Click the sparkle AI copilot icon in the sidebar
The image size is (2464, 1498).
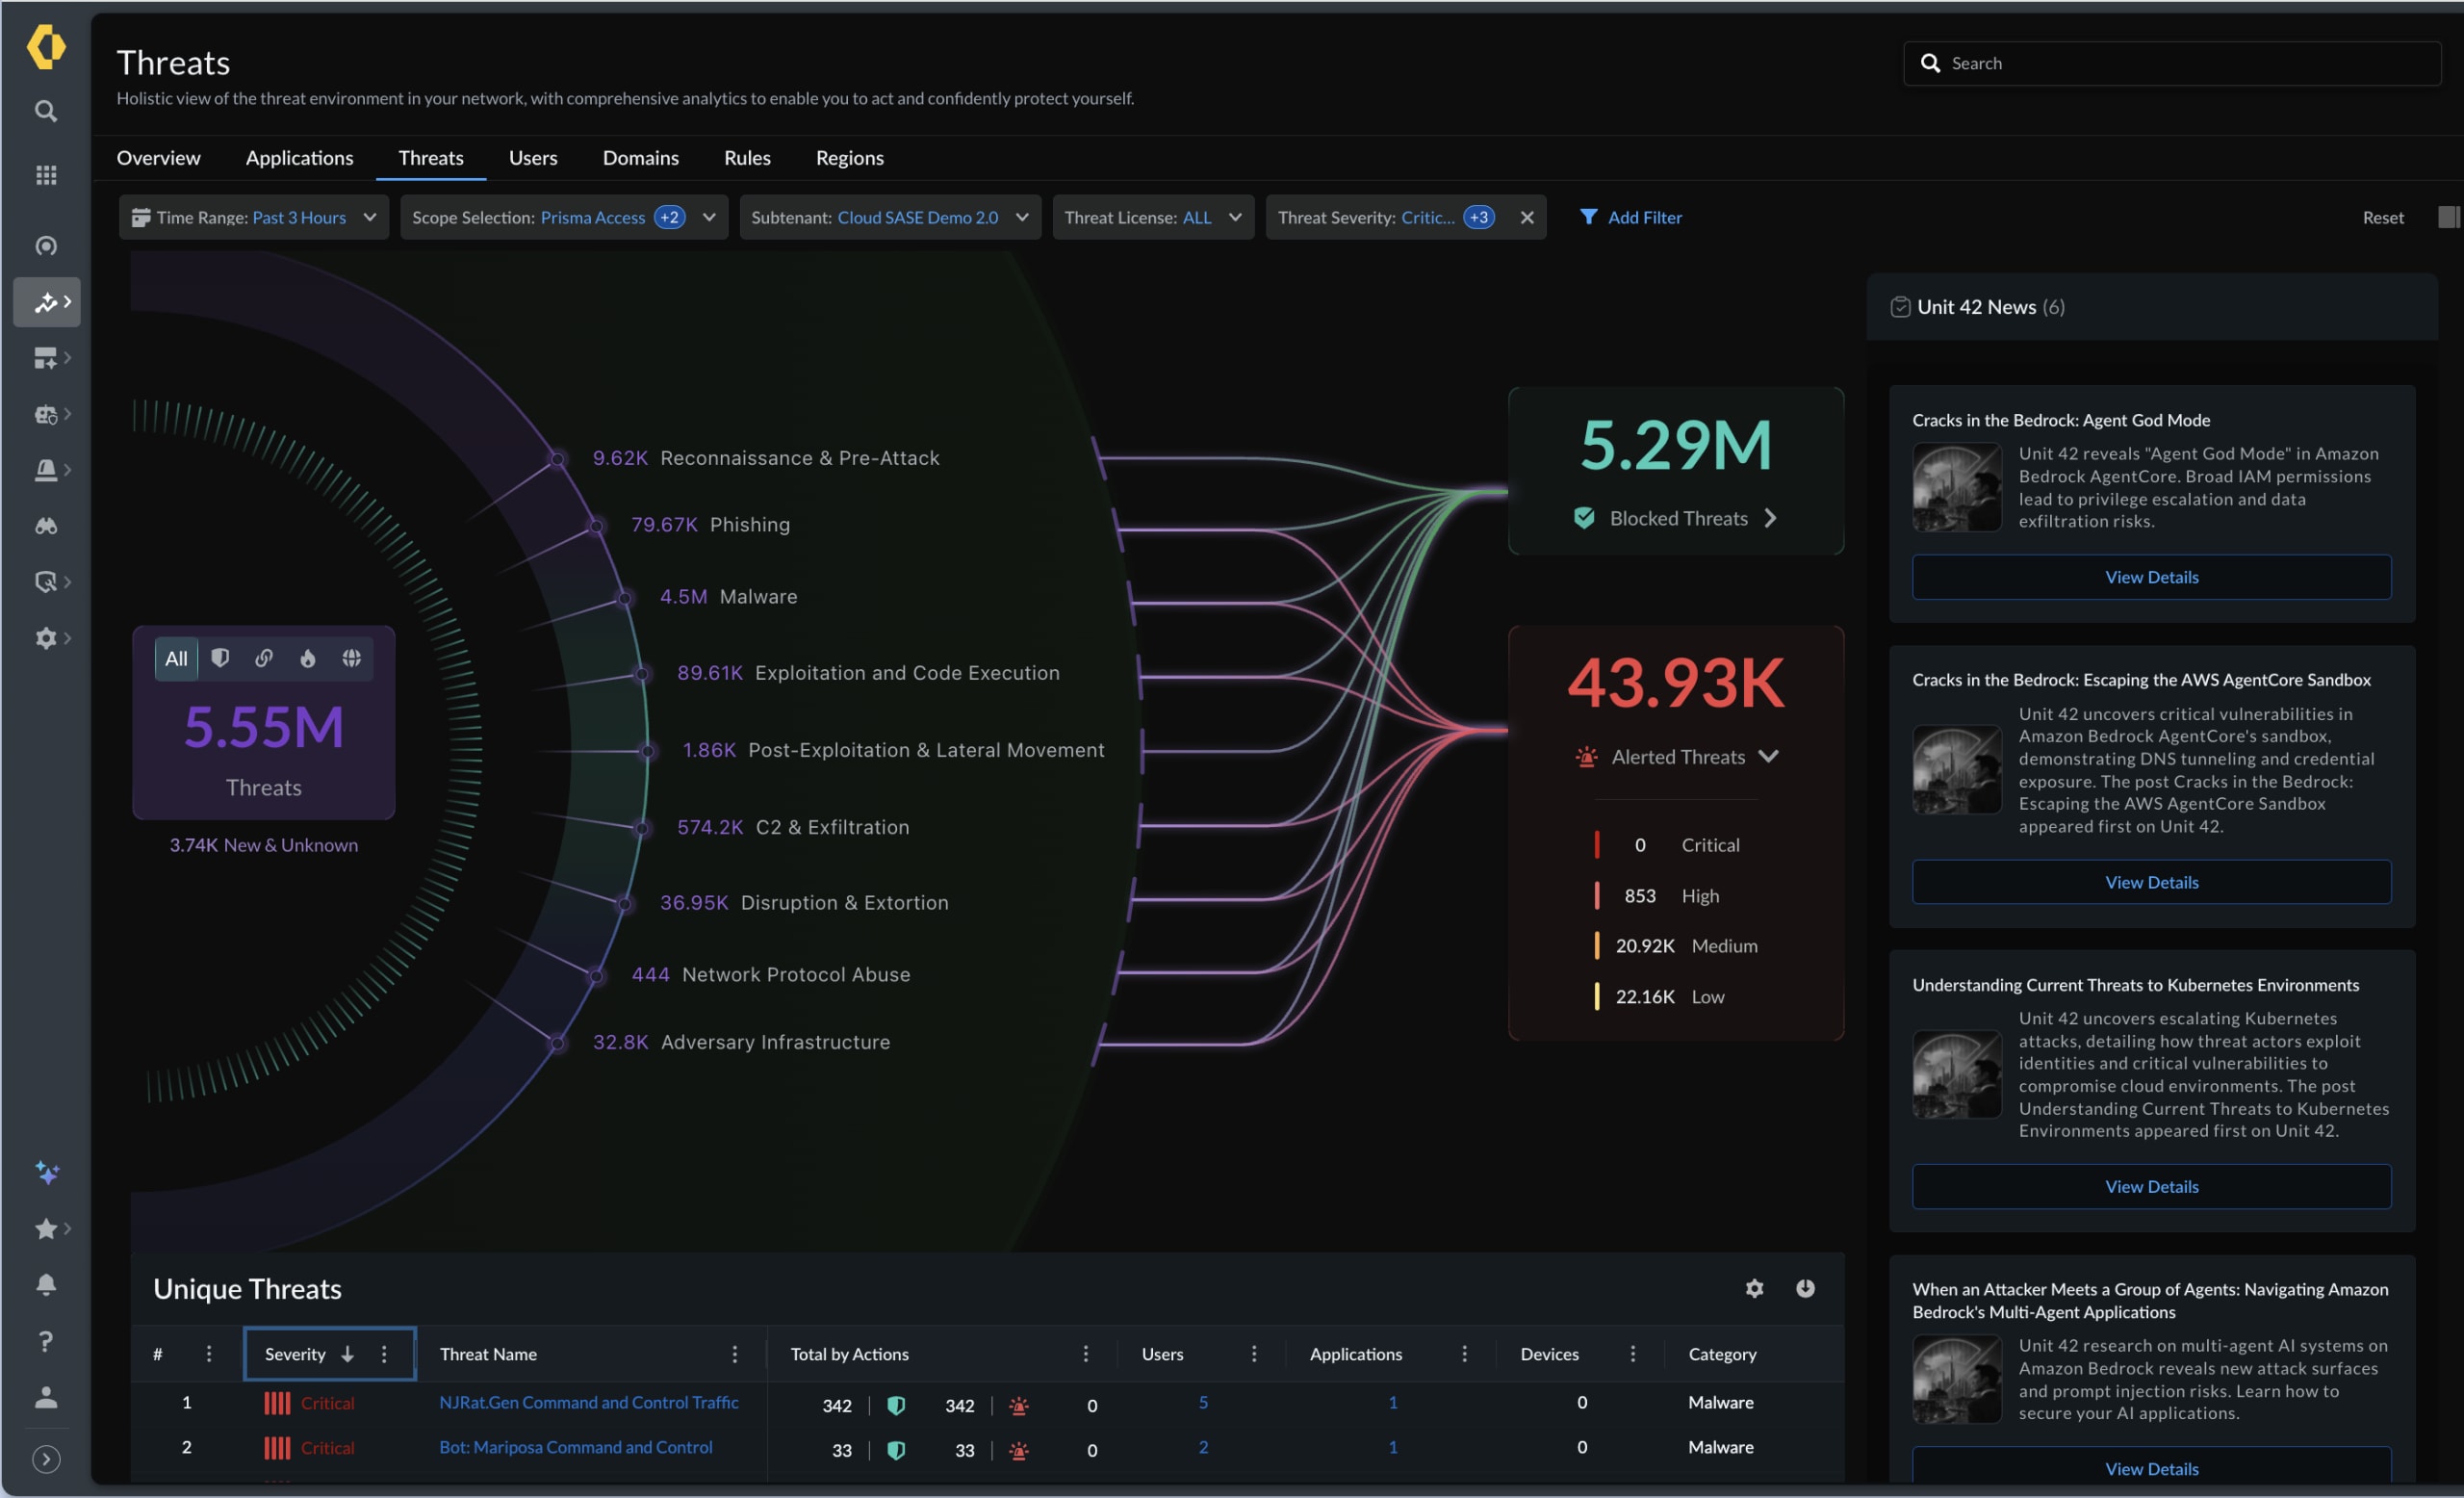pos(45,1174)
